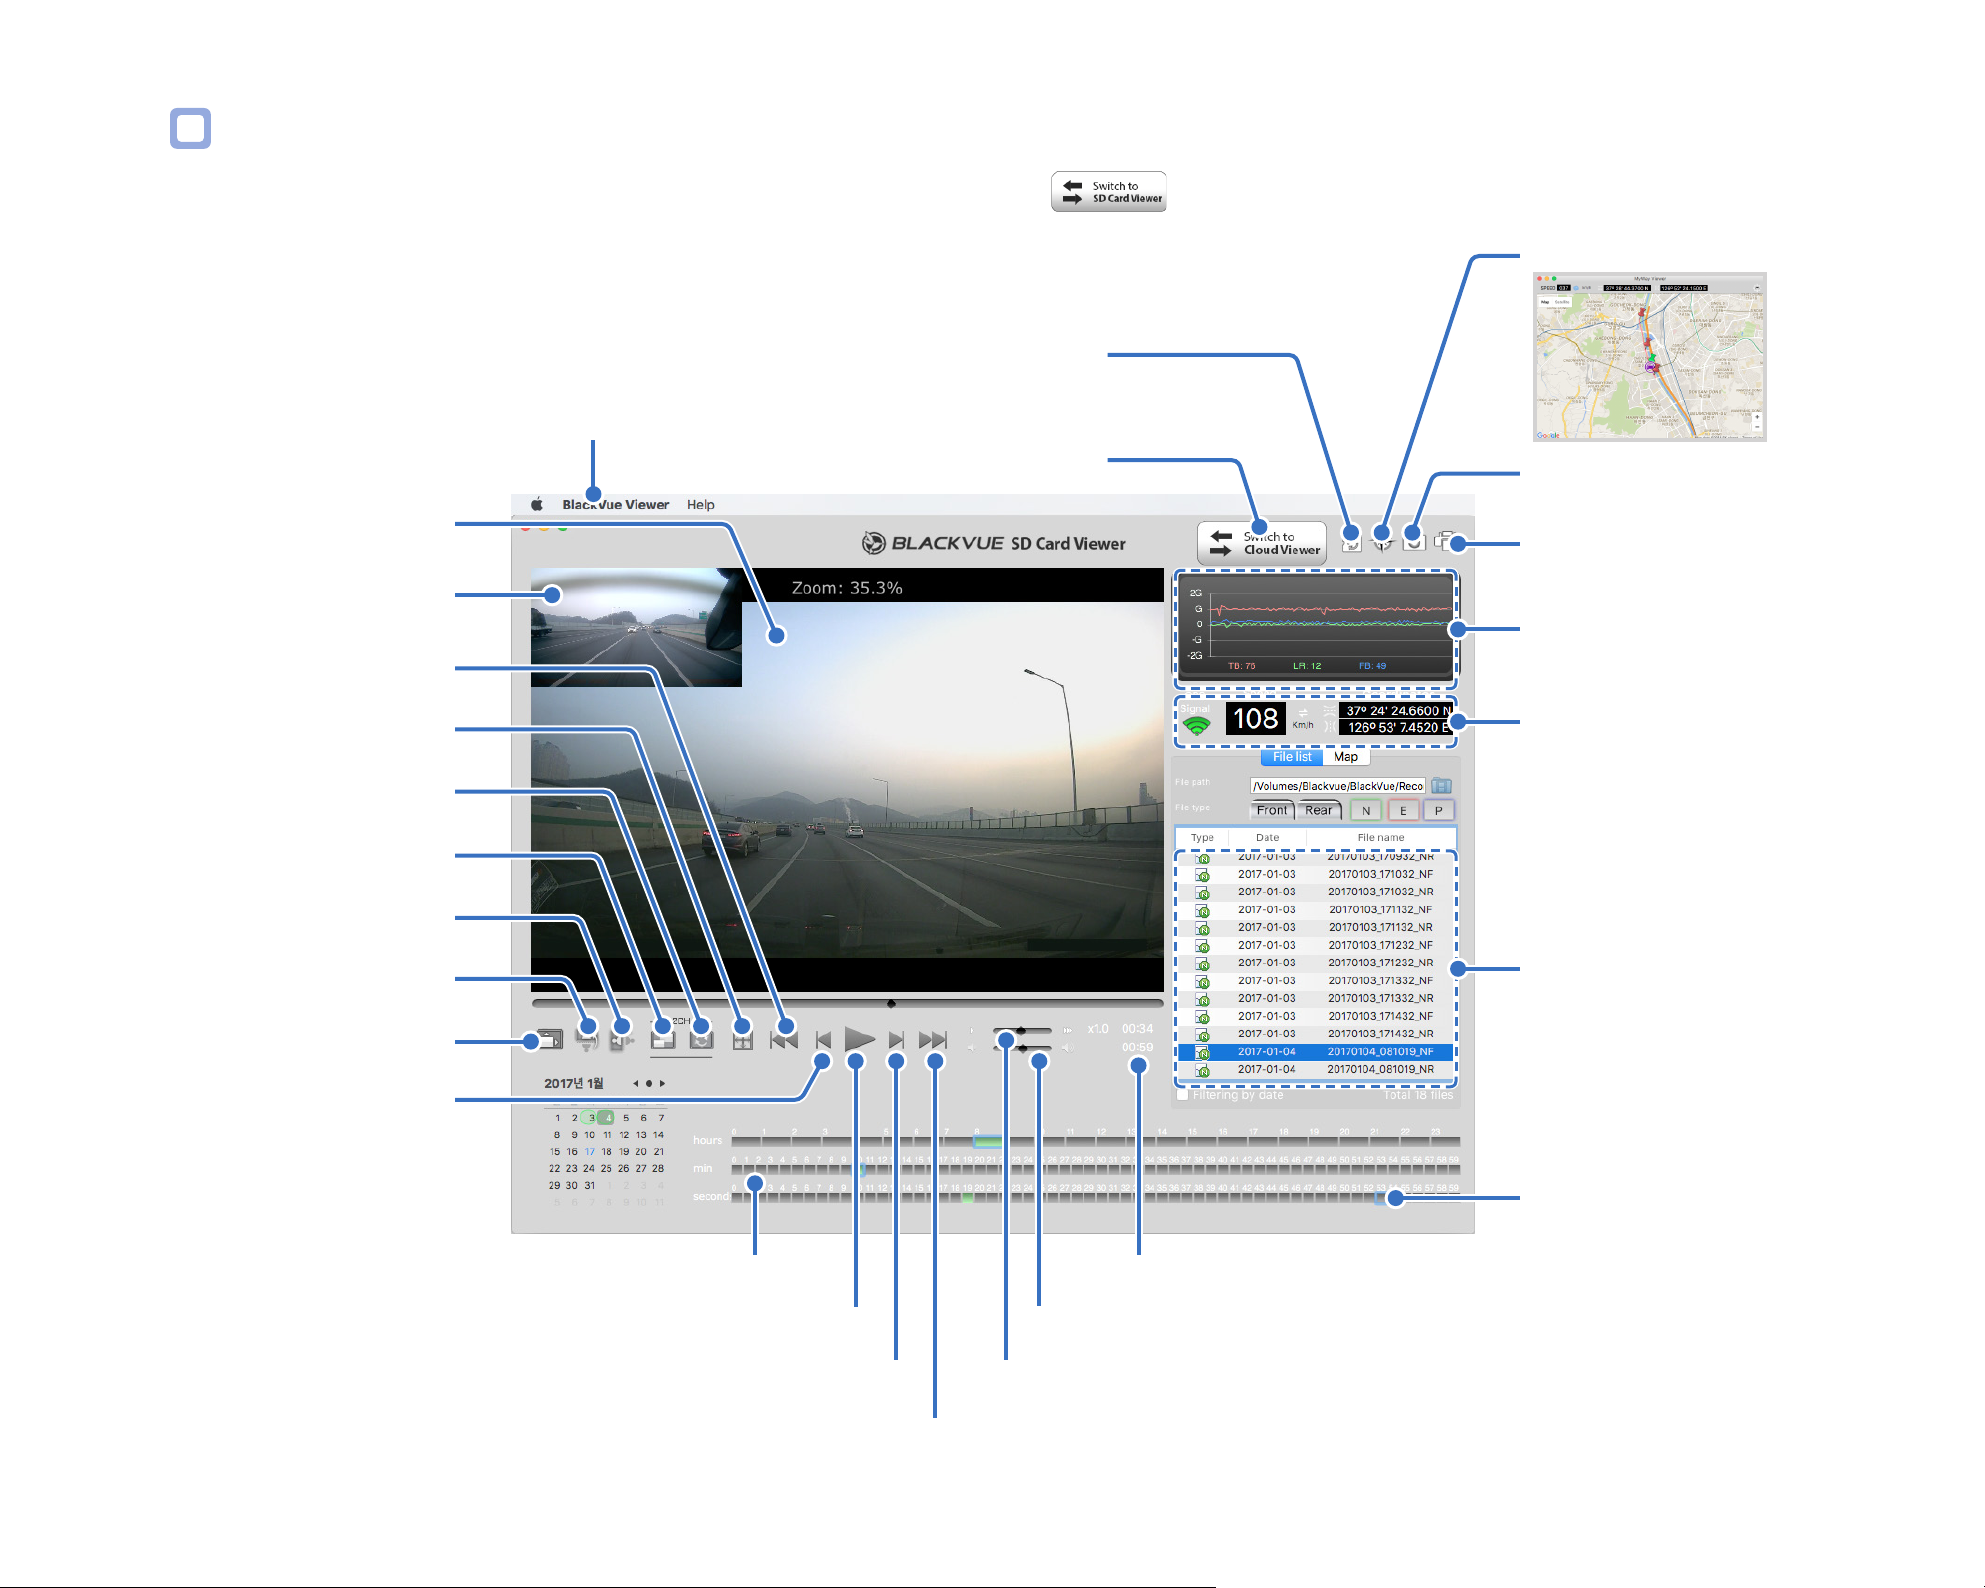This screenshot has width=1985, height=1588.
Task: Open the full-screen view icon left of controls
Action: pyautogui.click(x=549, y=1040)
